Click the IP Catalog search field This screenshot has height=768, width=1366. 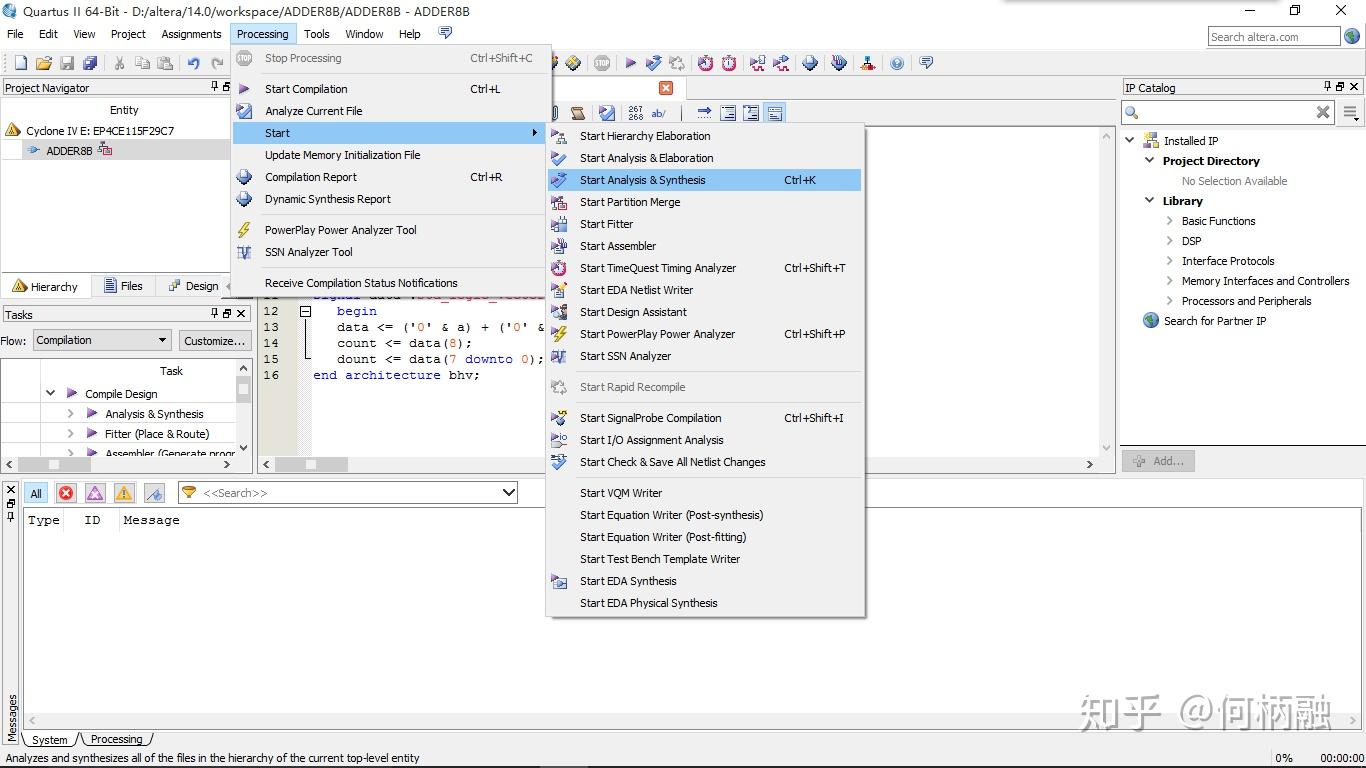tap(1227, 112)
